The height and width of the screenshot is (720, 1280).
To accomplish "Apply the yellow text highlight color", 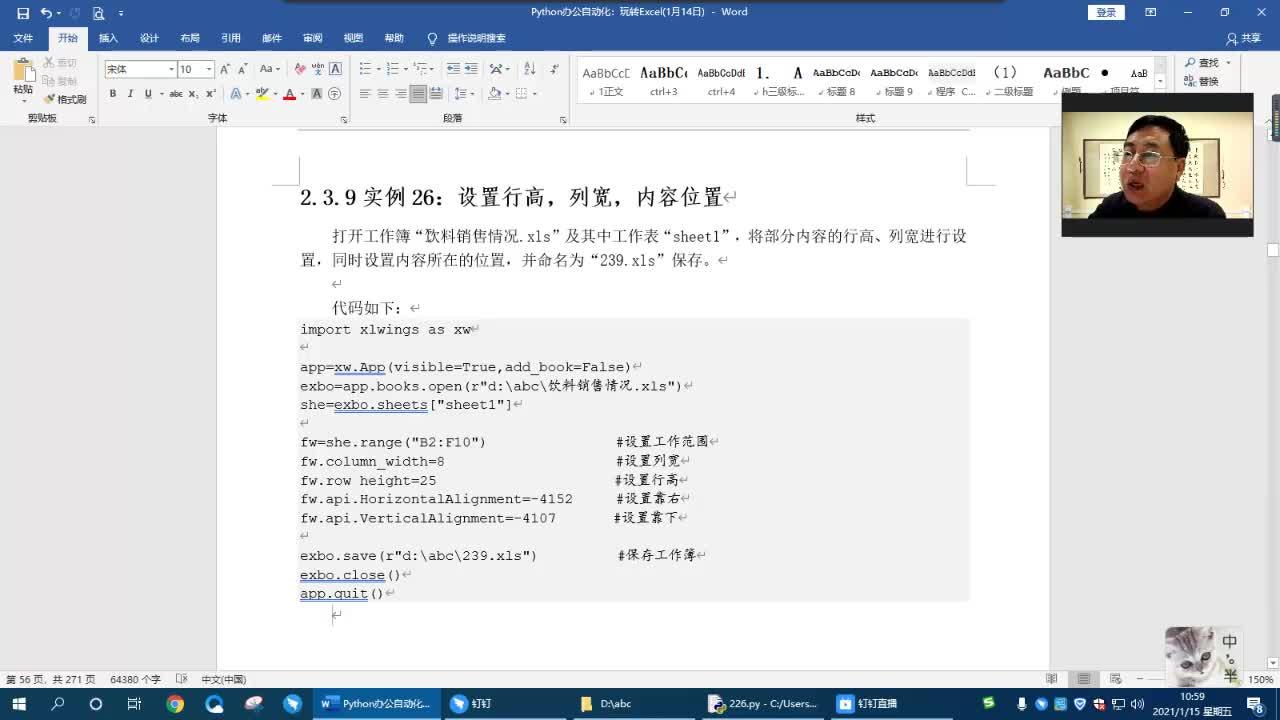I will tap(261, 94).
